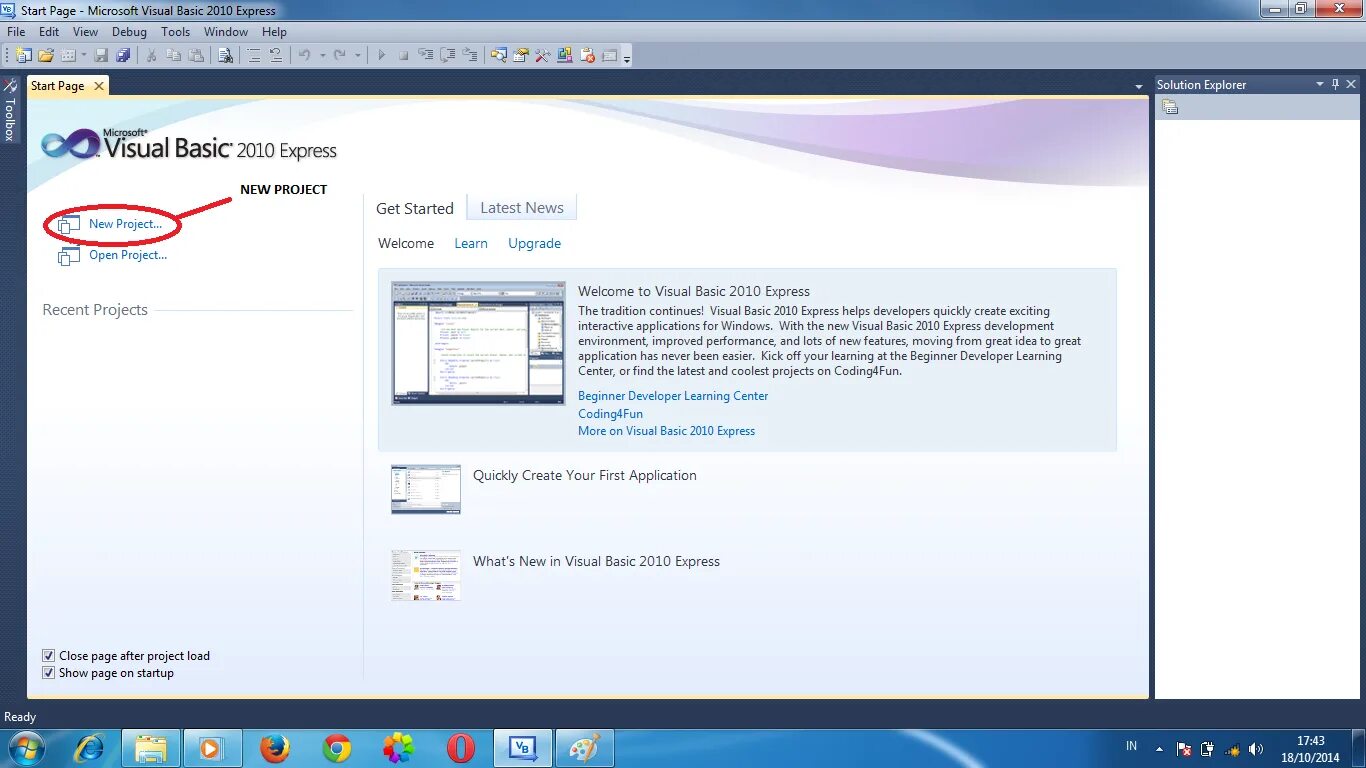Expand the collapsed Toolbox side panel
Image resolution: width=1366 pixels, height=768 pixels.
pos(10,110)
